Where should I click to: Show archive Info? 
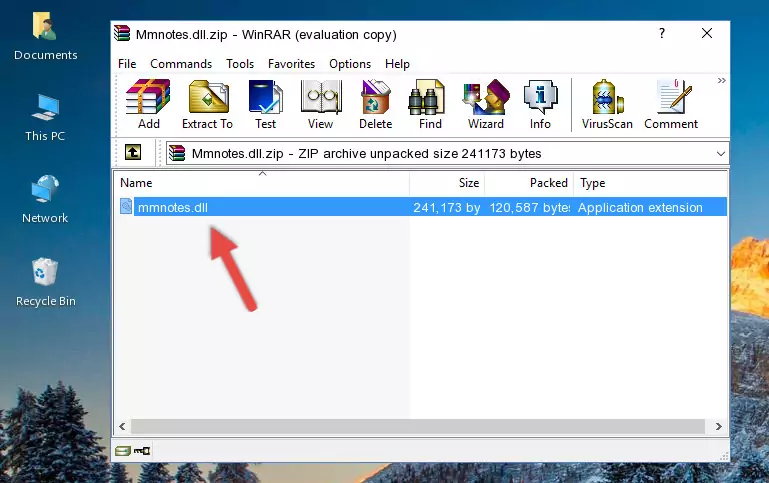coord(540,104)
